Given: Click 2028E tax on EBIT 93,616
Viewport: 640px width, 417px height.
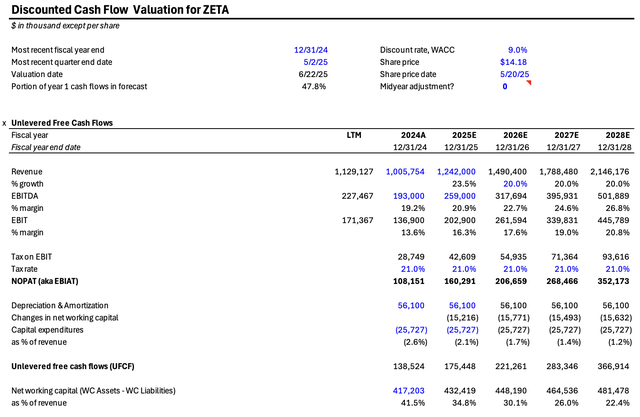Looking at the screenshot, I should tap(616, 257).
